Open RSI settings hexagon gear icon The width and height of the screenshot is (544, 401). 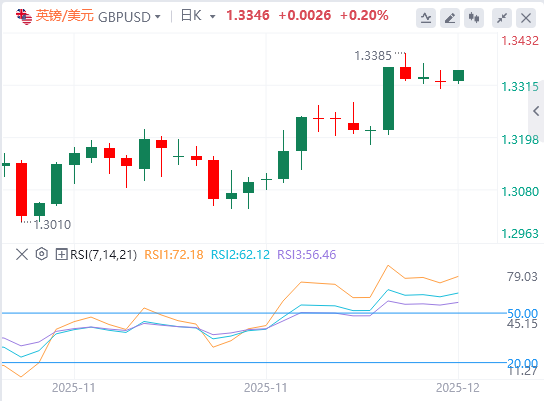42,254
